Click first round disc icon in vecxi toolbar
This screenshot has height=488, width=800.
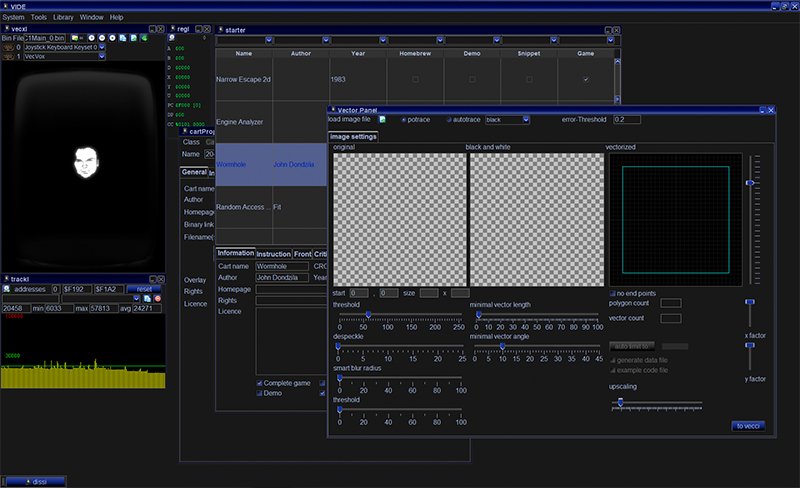pyautogui.click(x=92, y=38)
